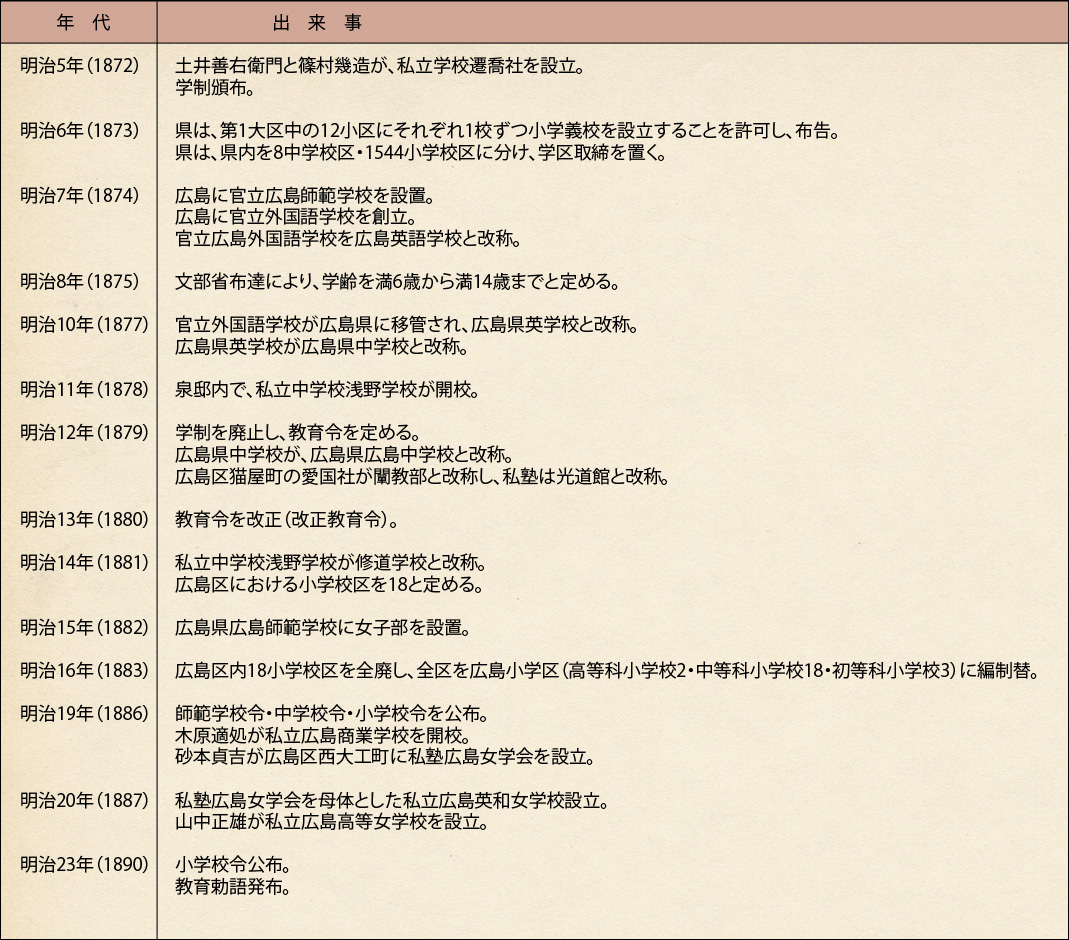This screenshot has height=940, width=1069.
Task: Click the 砂本貞吉 私塾広島女学会 line
Action: (386, 757)
